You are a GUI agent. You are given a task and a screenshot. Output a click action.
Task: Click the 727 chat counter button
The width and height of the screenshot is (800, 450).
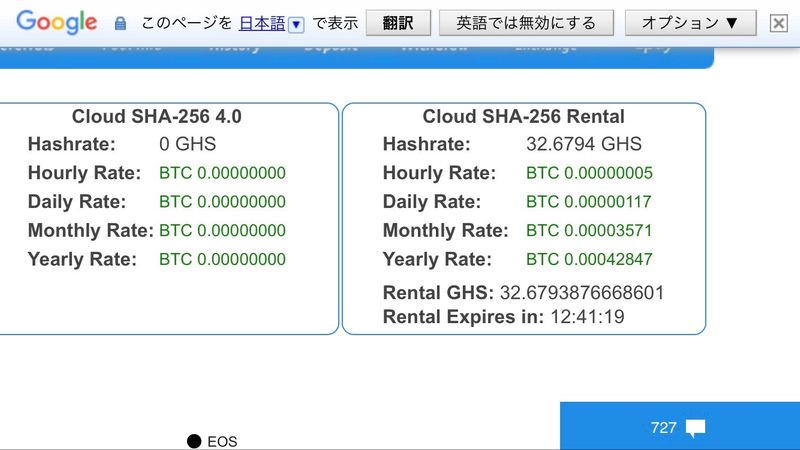[x=663, y=428]
